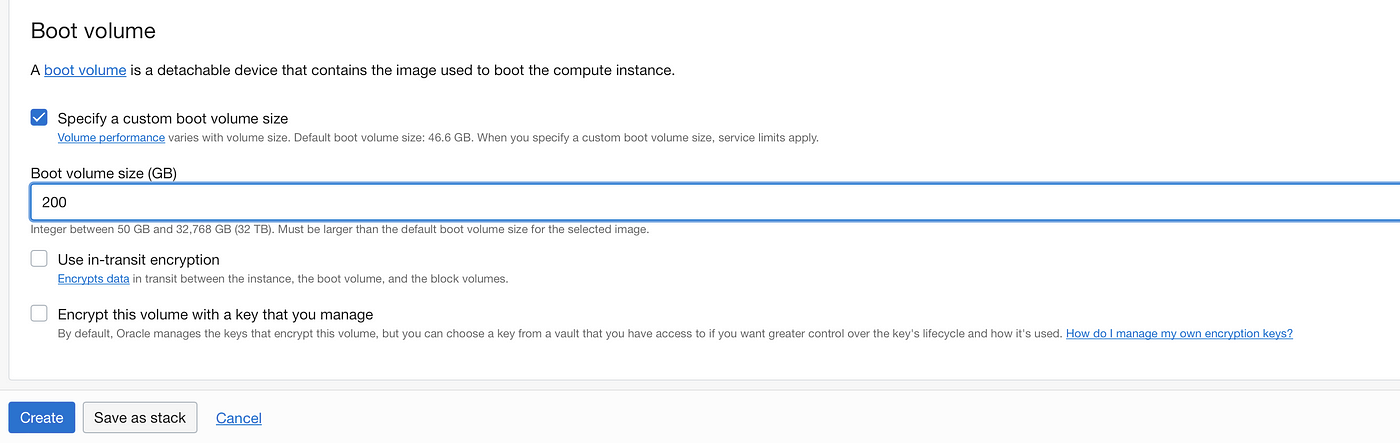Open 'How do I manage my own encryption keys?'
Screen dimensions: 1400x443
pyautogui.click(x=1179, y=333)
